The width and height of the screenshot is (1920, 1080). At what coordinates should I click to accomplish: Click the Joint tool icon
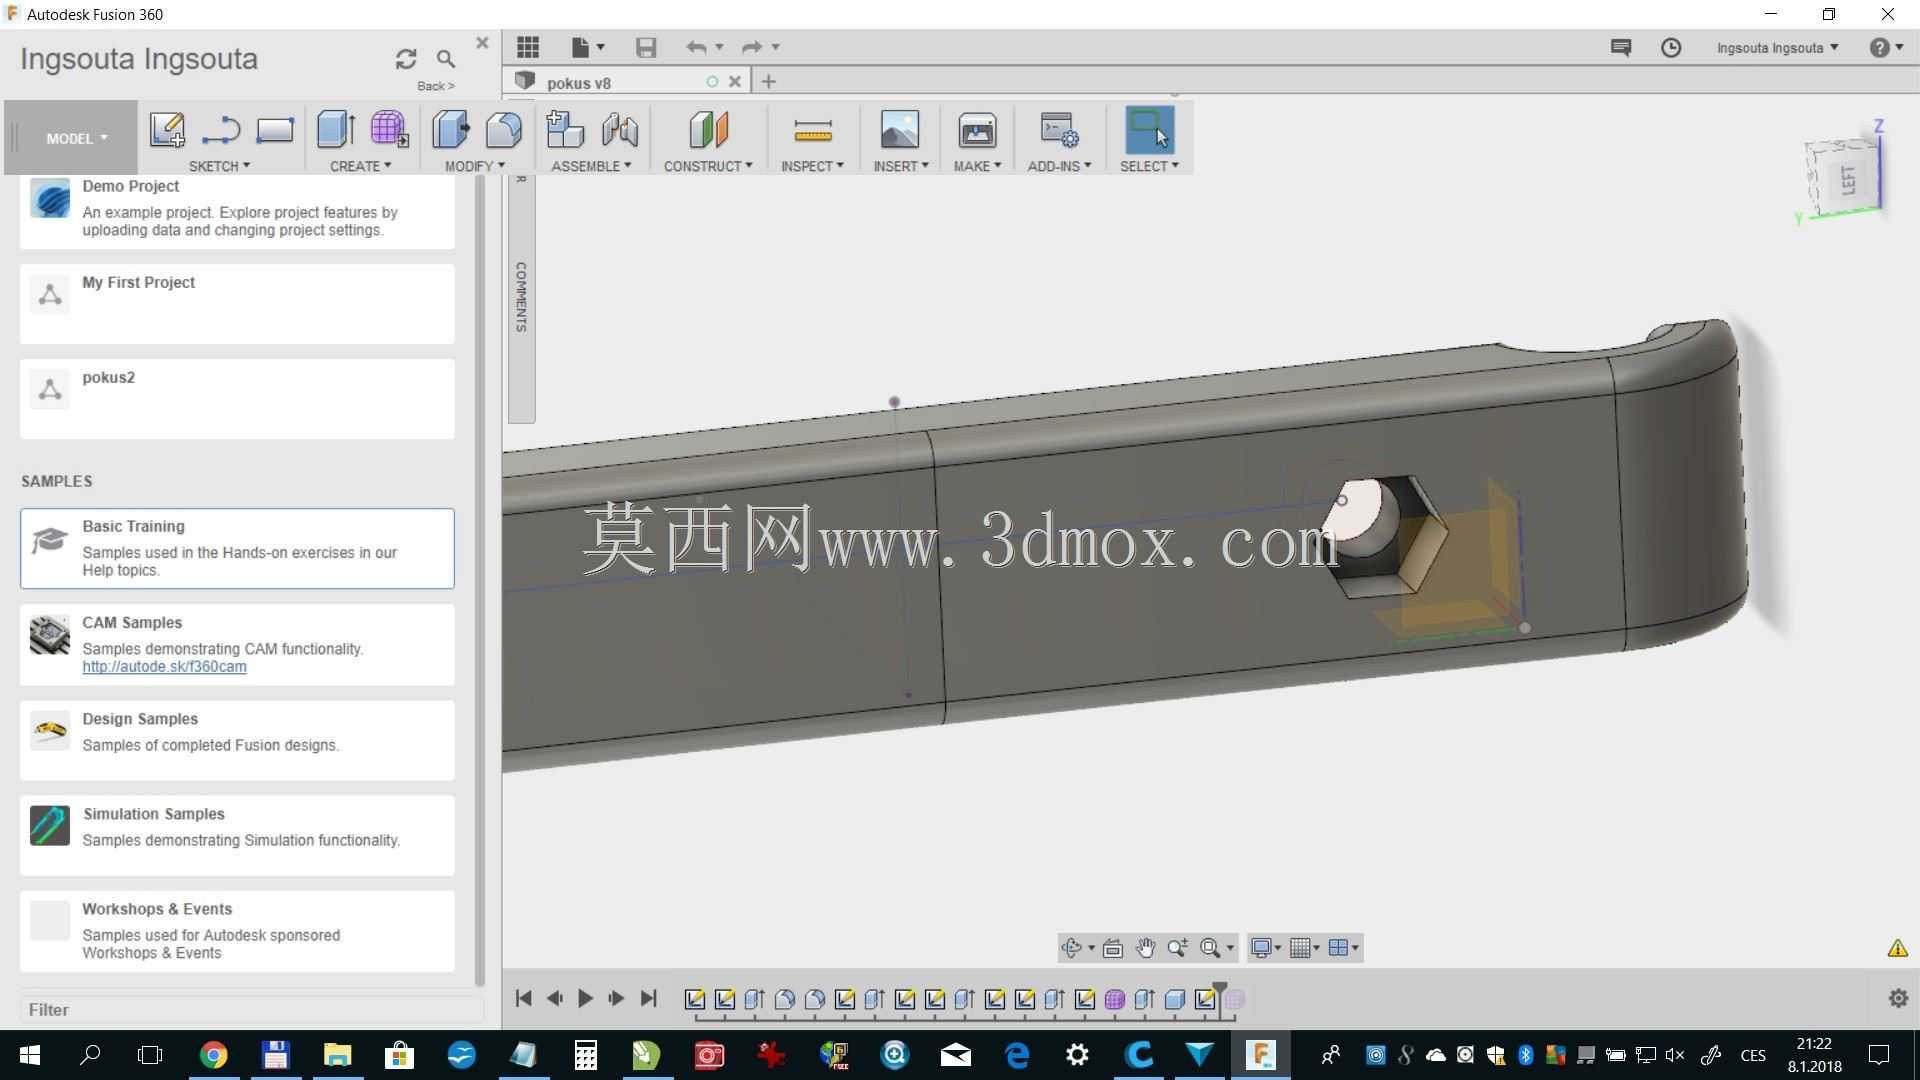tap(620, 130)
